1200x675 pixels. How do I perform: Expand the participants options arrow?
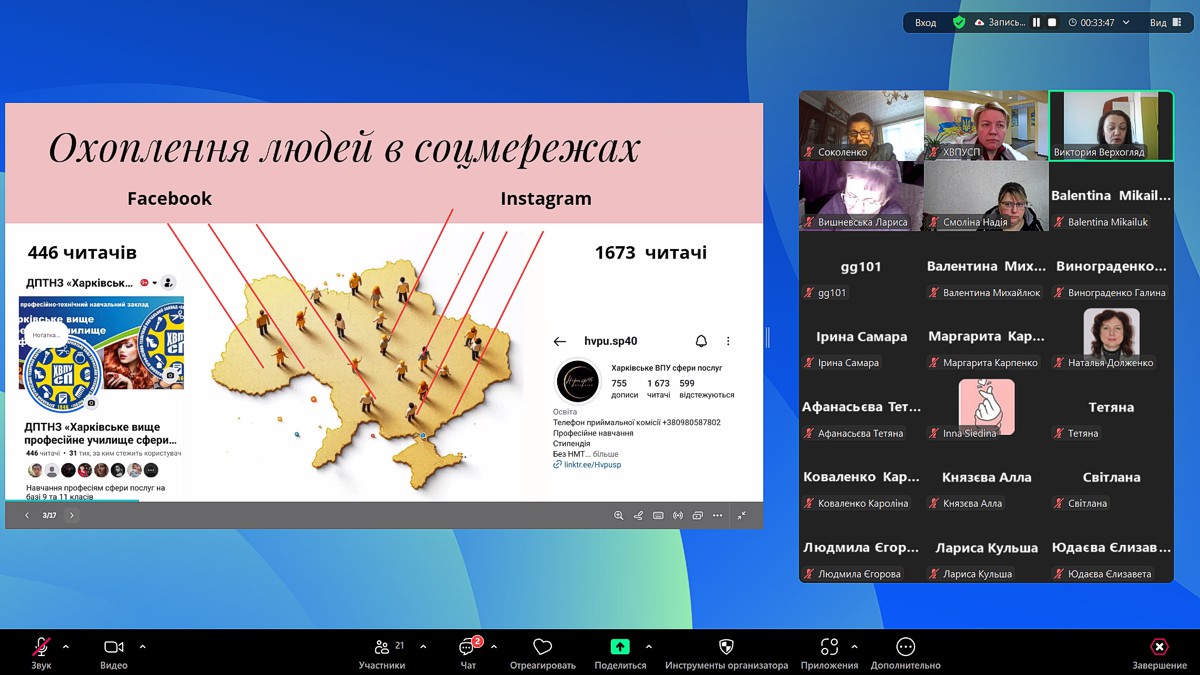pos(423,647)
